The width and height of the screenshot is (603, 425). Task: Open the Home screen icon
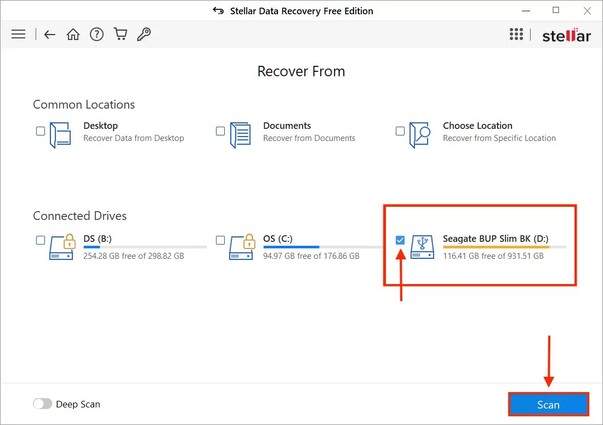pyautogui.click(x=73, y=34)
